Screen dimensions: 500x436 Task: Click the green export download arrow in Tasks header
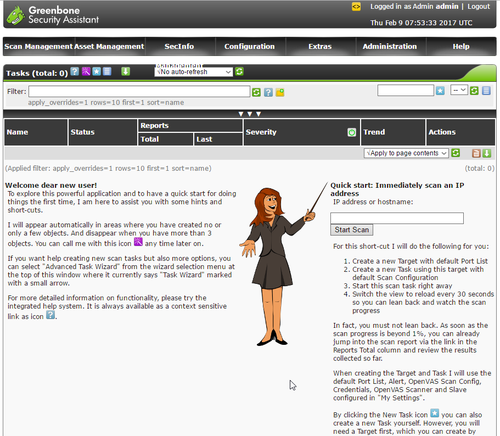[x=125, y=71]
